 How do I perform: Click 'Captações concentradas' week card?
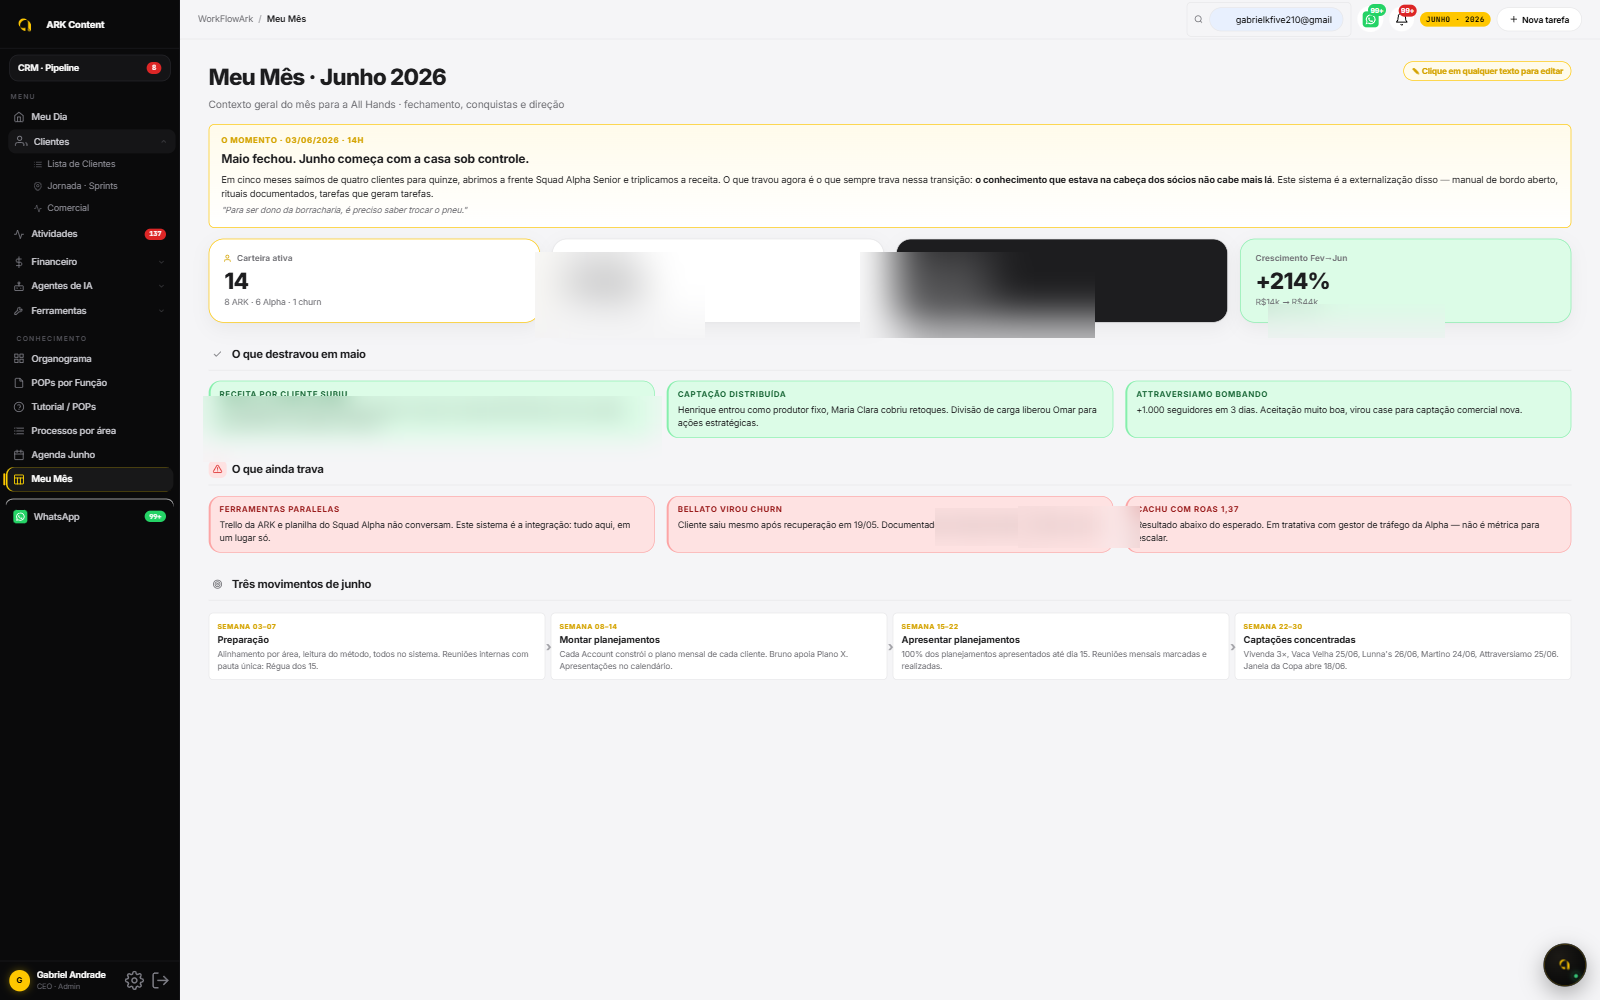tap(1402, 646)
